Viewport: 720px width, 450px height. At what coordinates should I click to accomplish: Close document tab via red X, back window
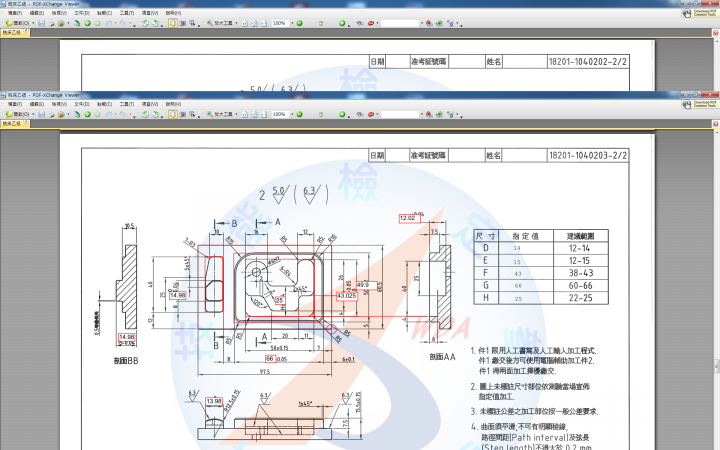click(x=715, y=33)
